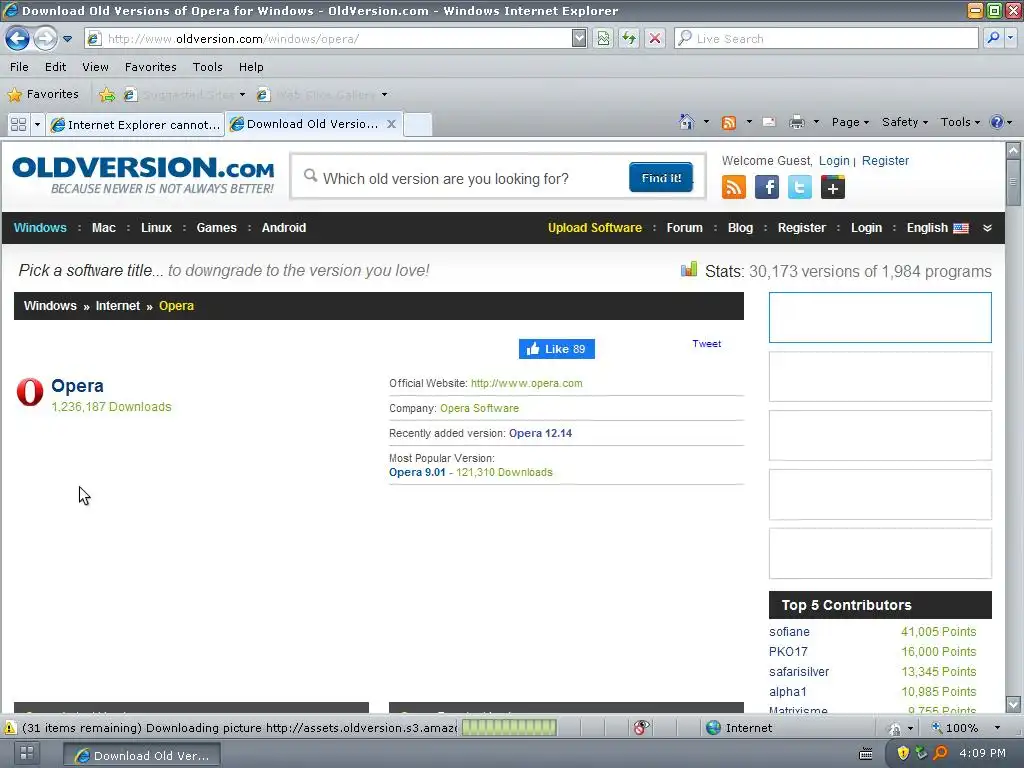Image resolution: width=1024 pixels, height=768 pixels.
Task: Click the Windows Start button on taskbar
Action: click(x=27, y=753)
